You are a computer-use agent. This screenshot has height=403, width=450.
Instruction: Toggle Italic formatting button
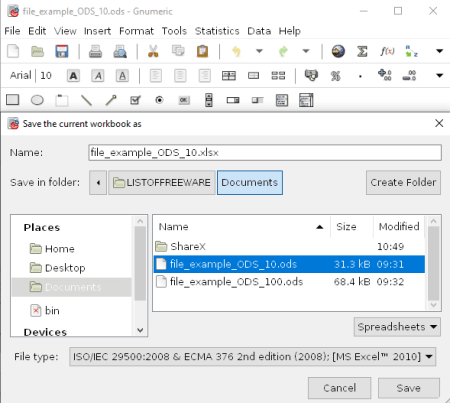[x=98, y=76]
